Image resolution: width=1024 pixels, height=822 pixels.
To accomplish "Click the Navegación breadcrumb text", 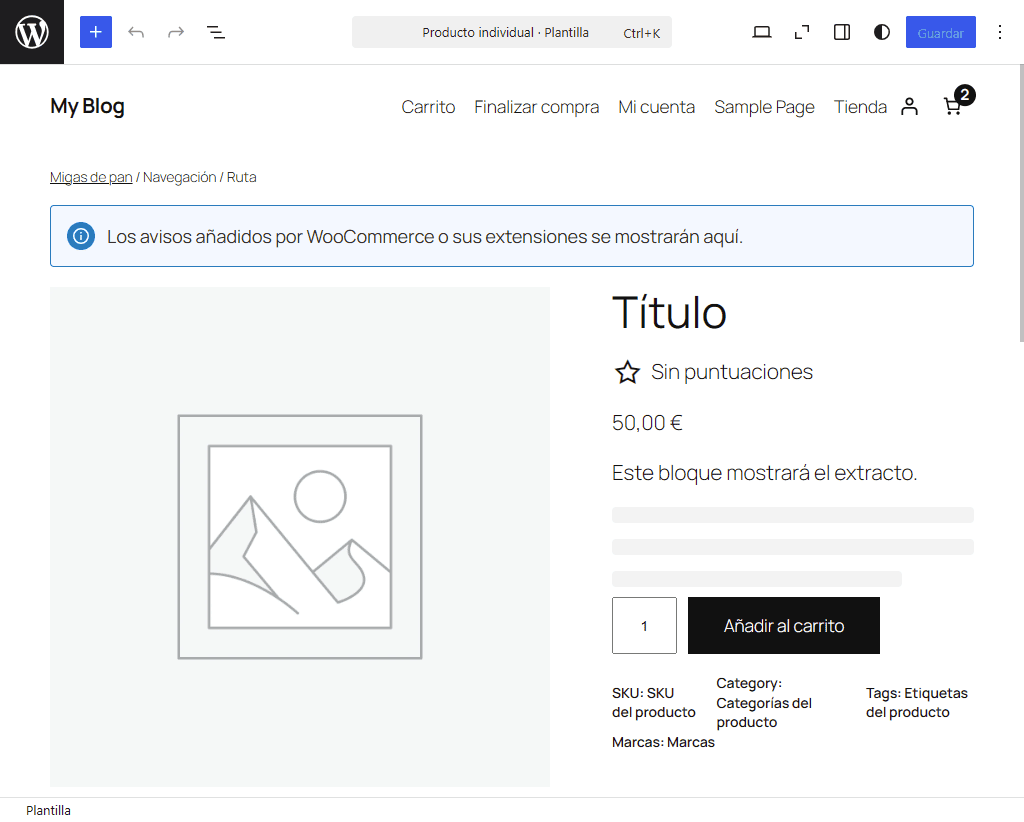I will point(180,178).
